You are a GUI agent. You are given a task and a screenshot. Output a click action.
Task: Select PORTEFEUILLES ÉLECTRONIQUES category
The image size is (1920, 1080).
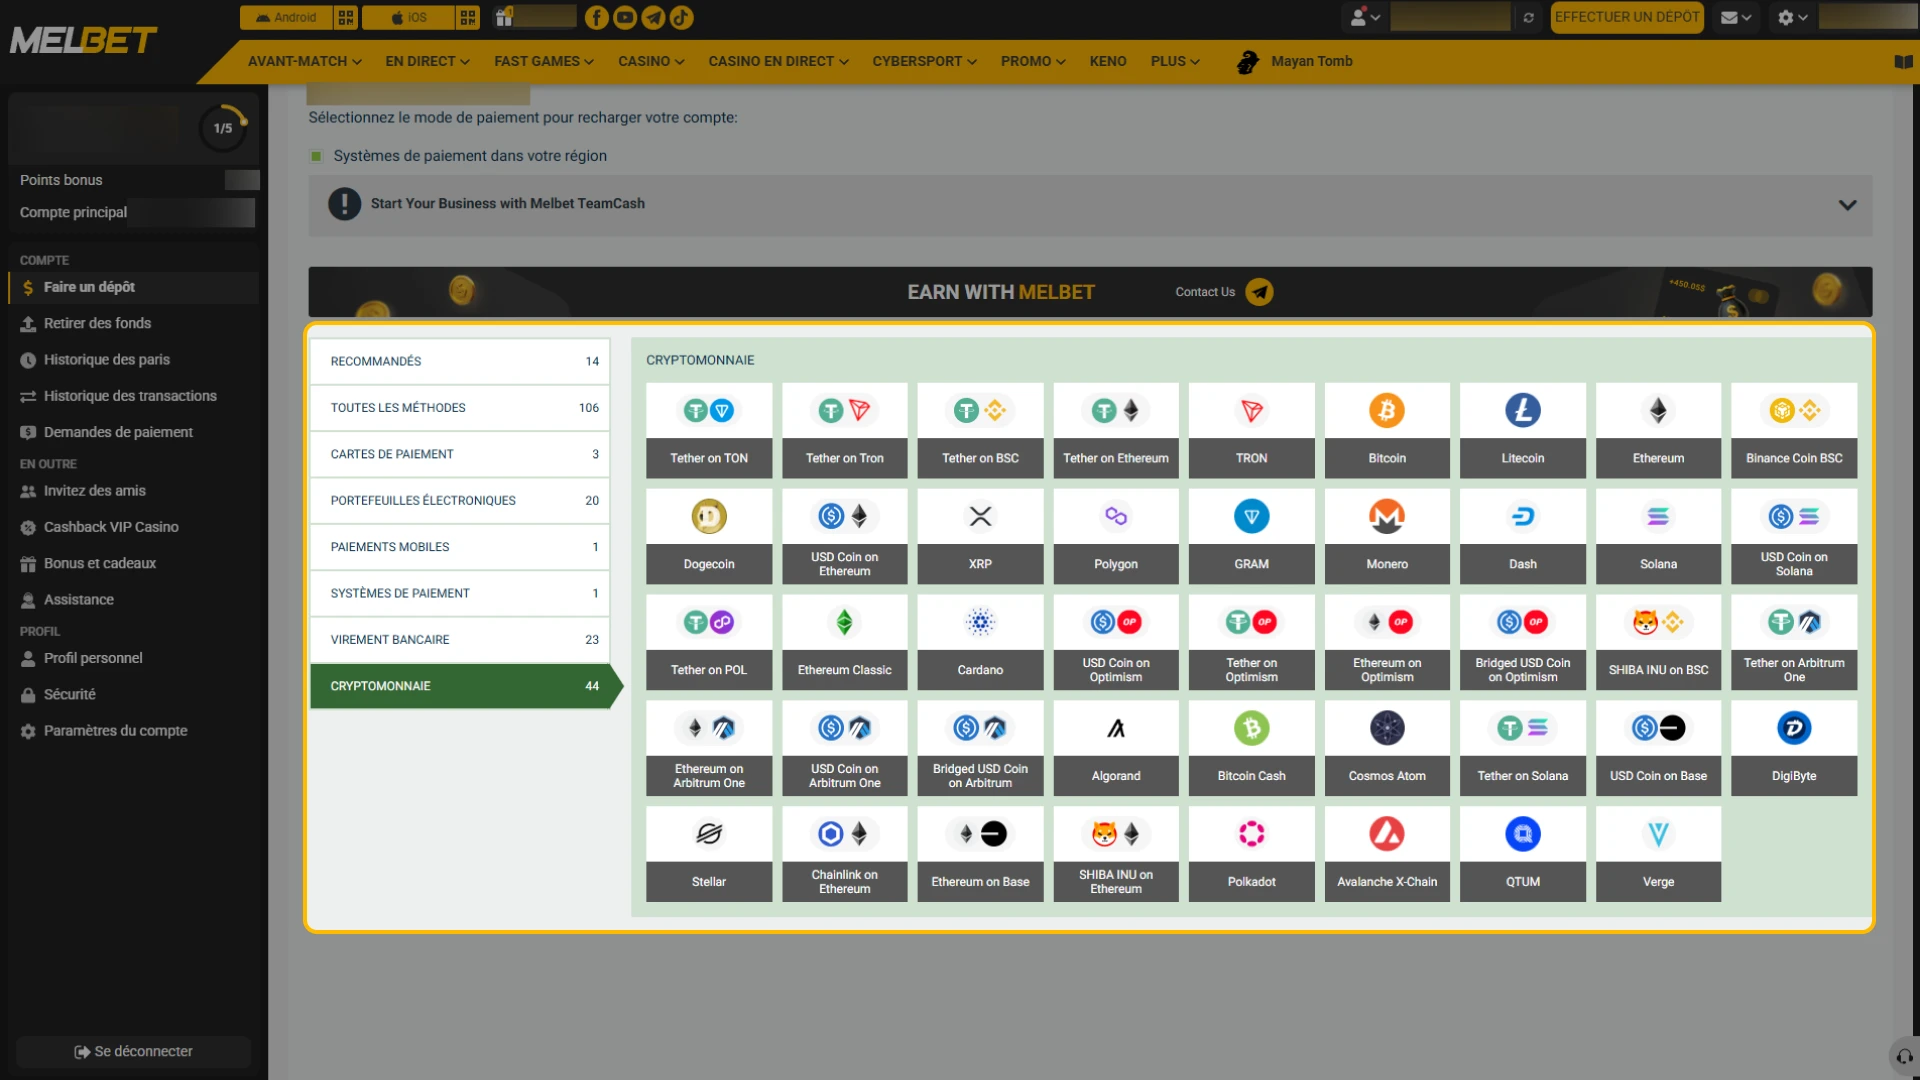[x=459, y=500]
